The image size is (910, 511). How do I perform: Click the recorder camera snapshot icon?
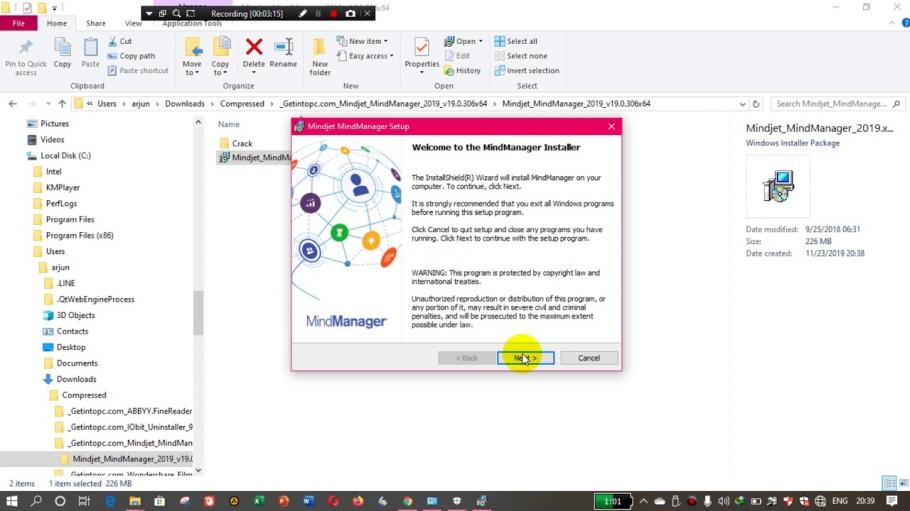(x=350, y=13)
